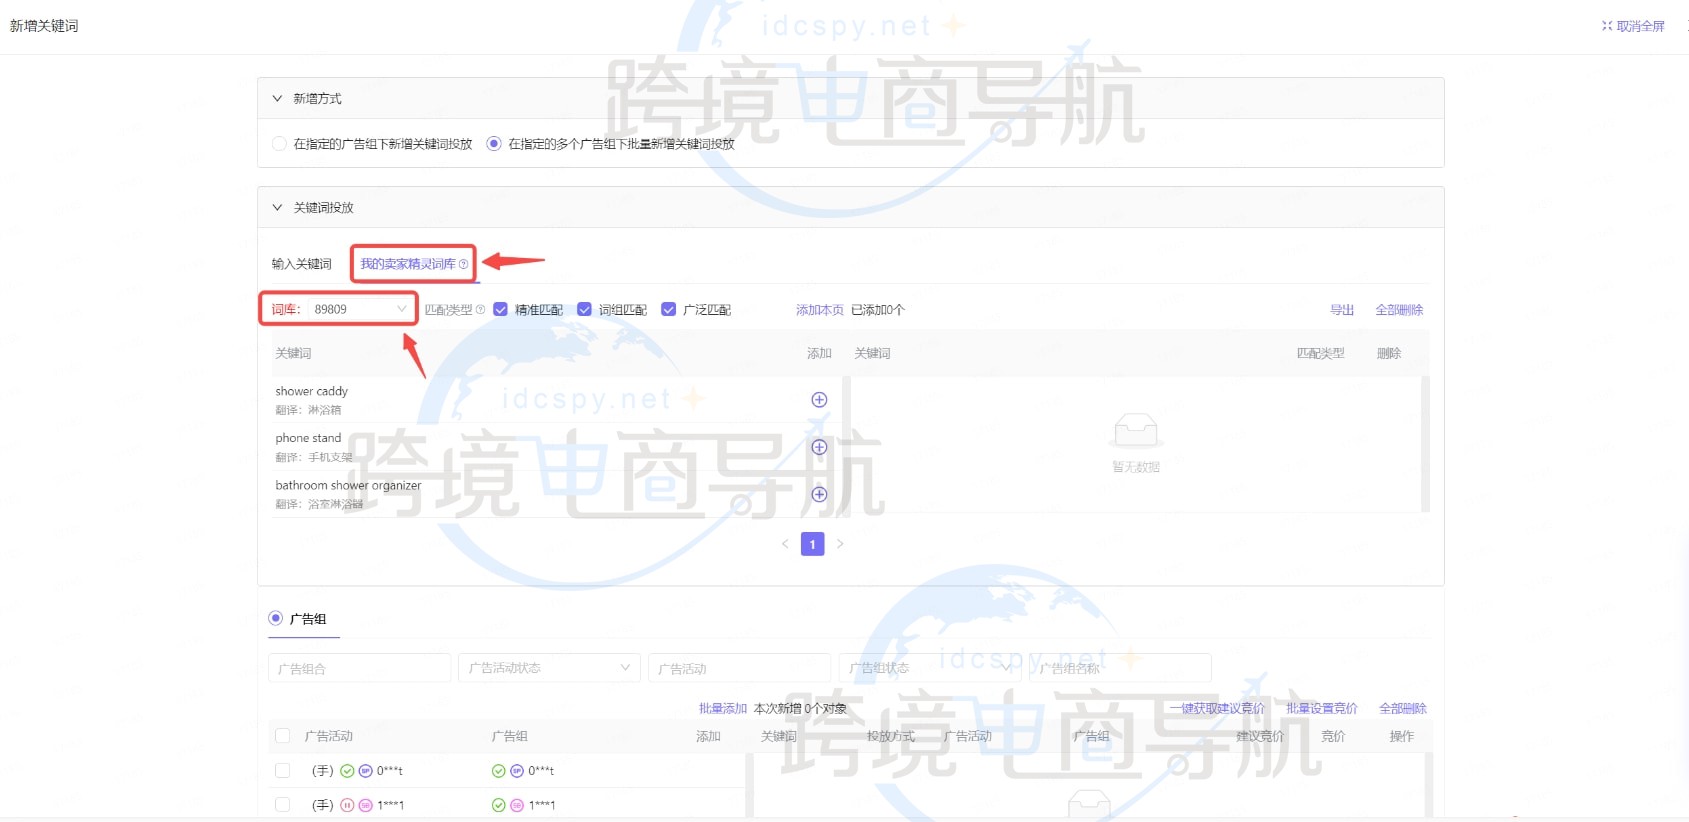
Task: Uncheck 词组匹配 checkbox
Action: click(584, 310)
